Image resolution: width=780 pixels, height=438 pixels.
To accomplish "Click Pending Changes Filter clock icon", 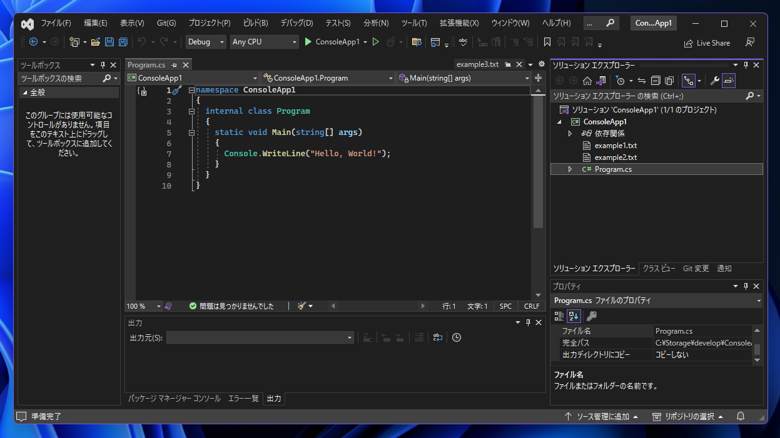I will coord(620,81).
